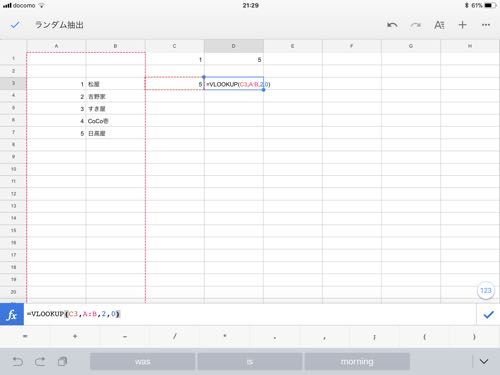The width and height of the screenshot is (500, 375).
Task: Tap the fx function button
Action: (x=12, y=314)
